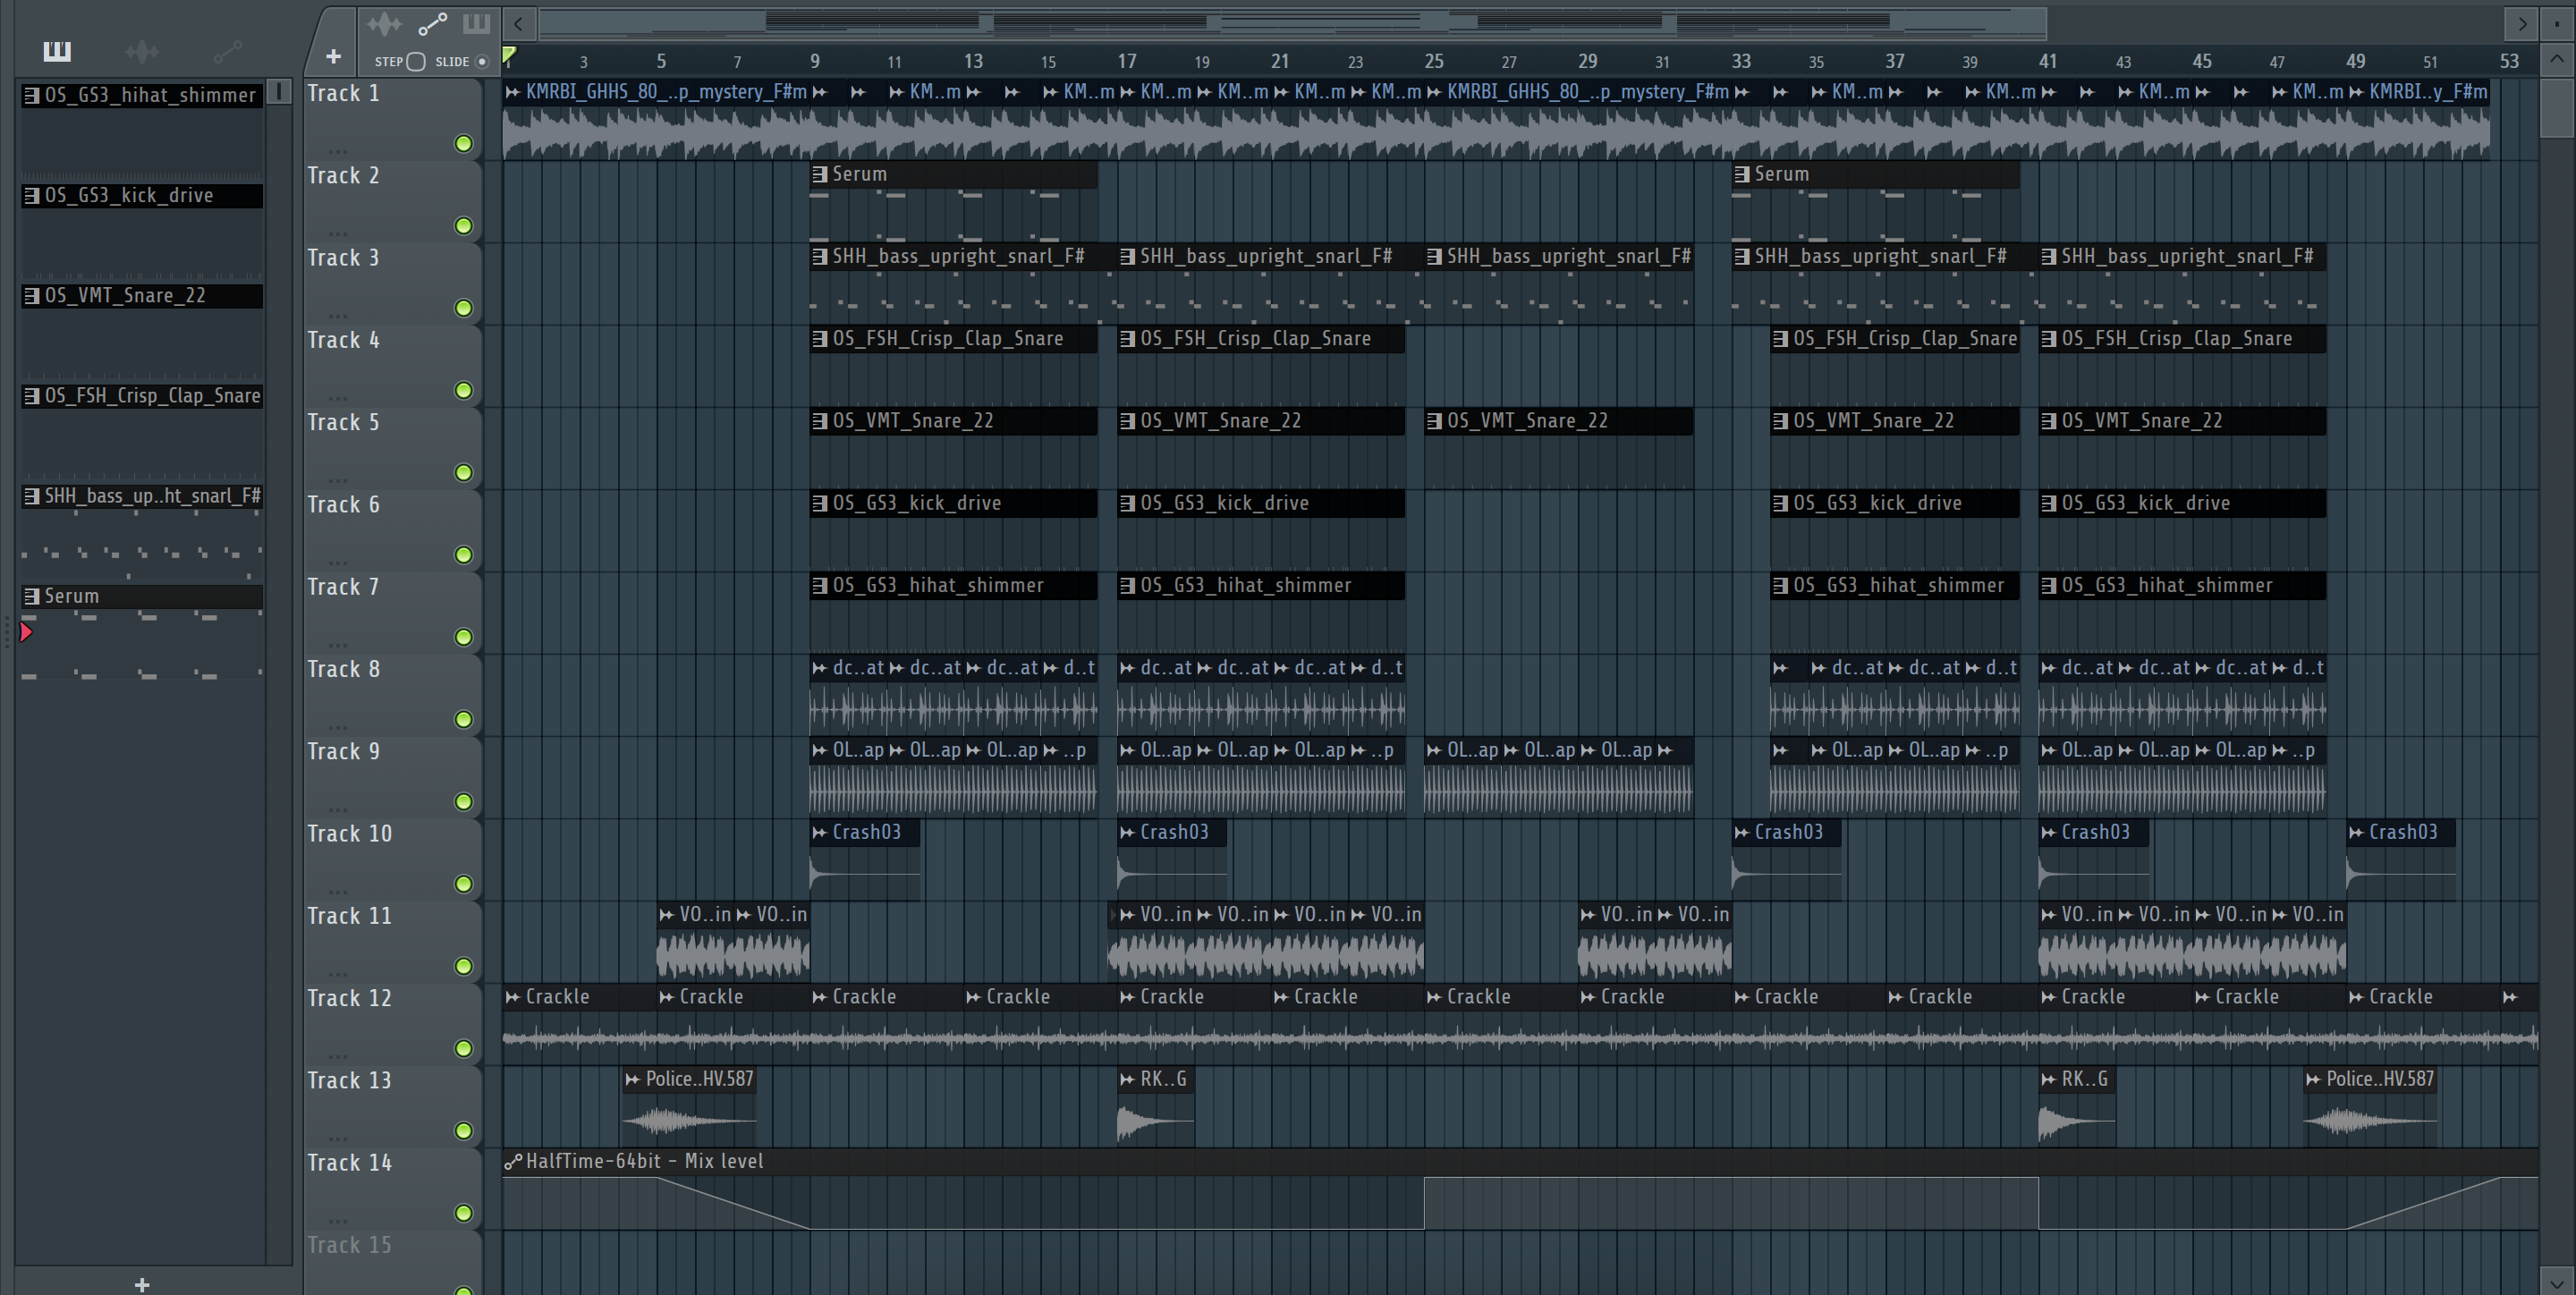
Task: Click the horizontal song overview scrollbar
Action: point(1292,23)
